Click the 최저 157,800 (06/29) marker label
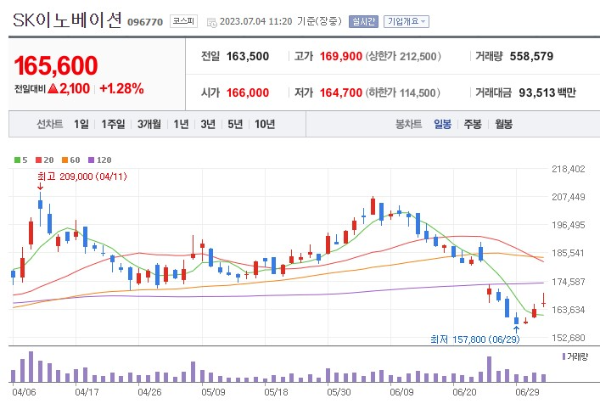This screenshot has height=414, width=600. pos(475,339)
